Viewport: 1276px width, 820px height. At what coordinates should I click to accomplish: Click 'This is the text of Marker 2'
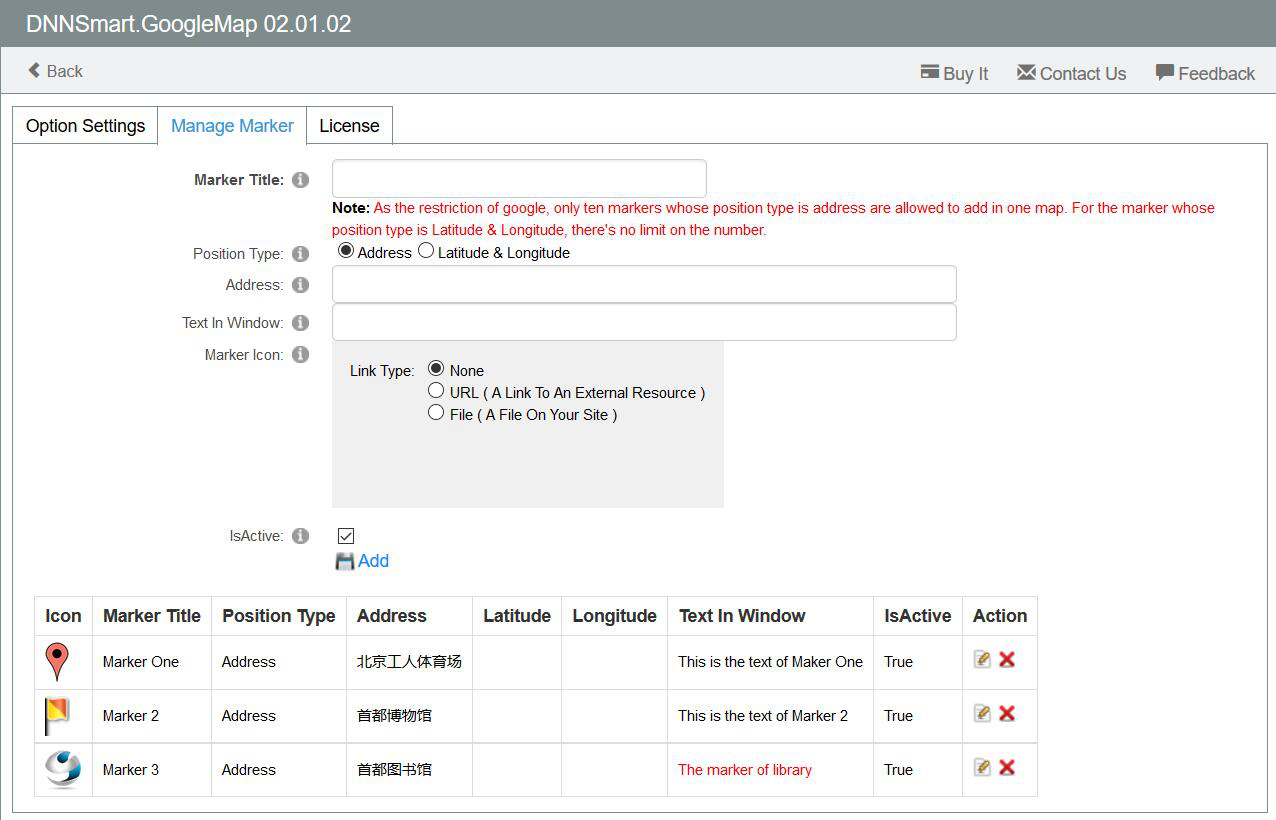[x=763, y=716]
